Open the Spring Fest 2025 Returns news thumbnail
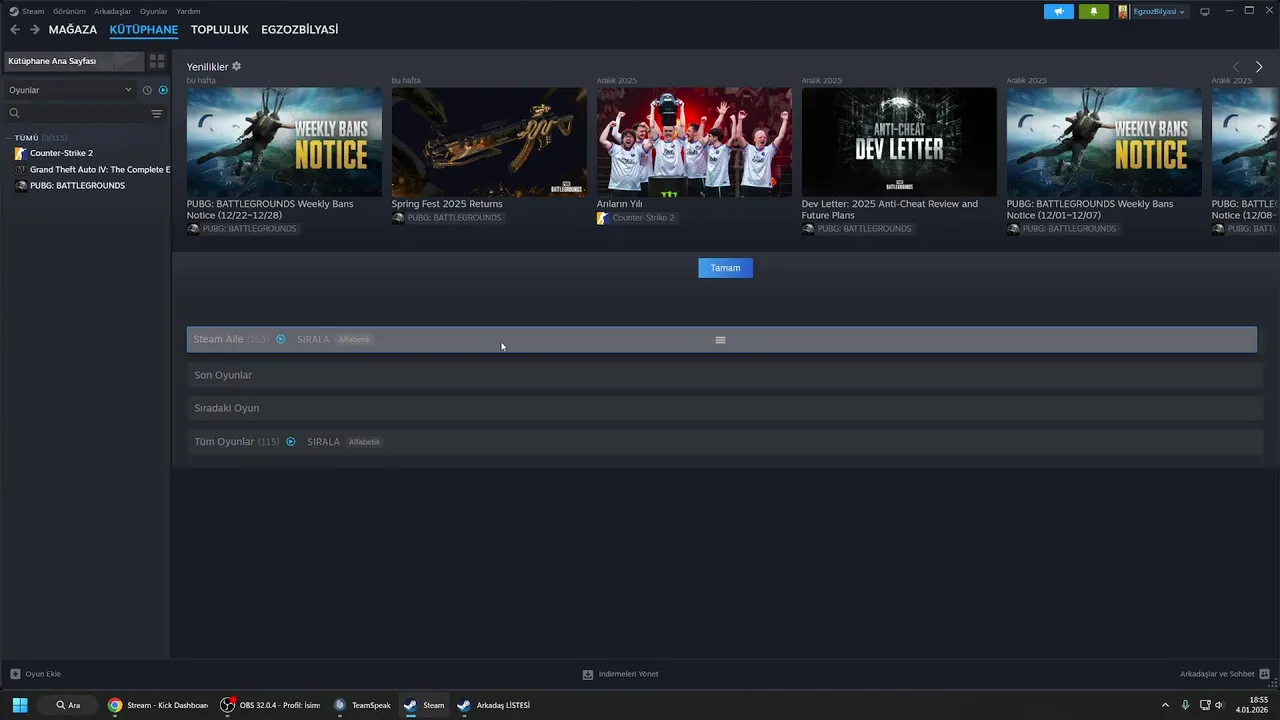The height and width of the screenshot is (720, 1280). [x=489, y=142]
